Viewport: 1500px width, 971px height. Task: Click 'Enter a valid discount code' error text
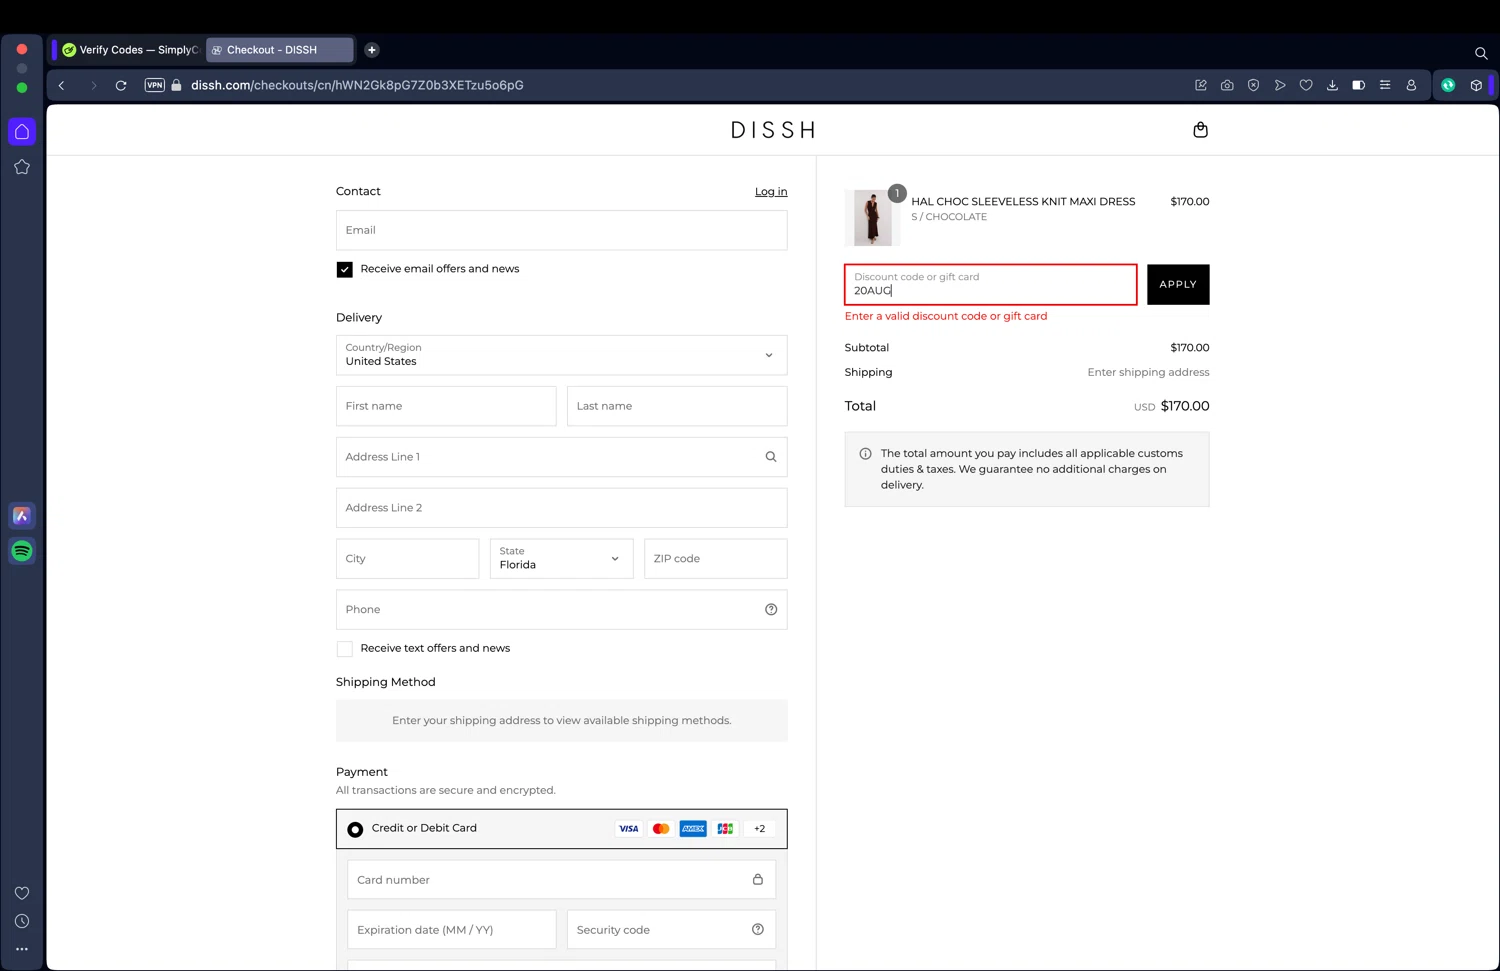(x=946, y=316)
